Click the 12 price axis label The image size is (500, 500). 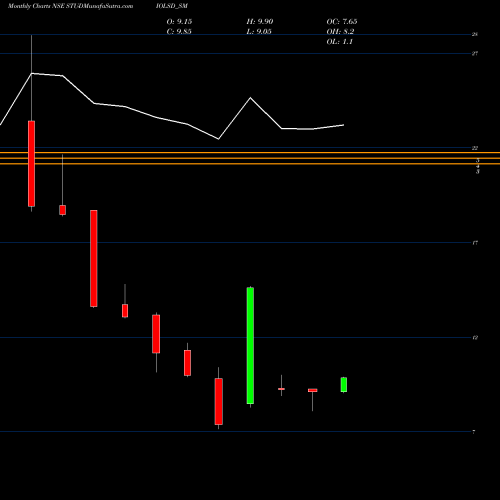[x=475, y=338]
